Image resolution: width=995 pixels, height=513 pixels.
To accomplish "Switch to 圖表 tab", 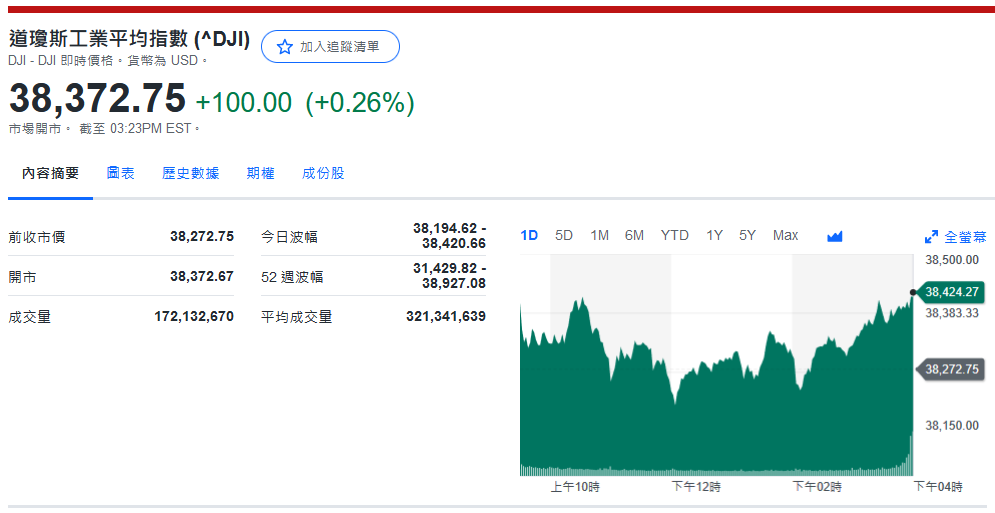I will 121,173.
